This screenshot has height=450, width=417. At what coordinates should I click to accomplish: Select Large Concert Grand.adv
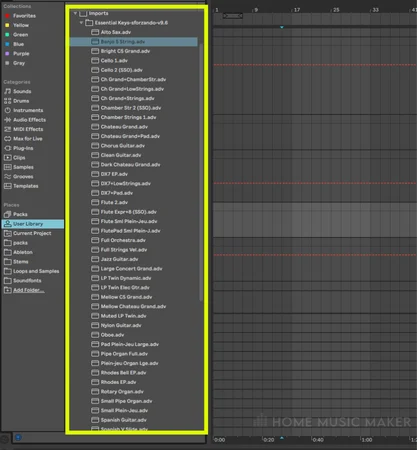click(131, 269)
